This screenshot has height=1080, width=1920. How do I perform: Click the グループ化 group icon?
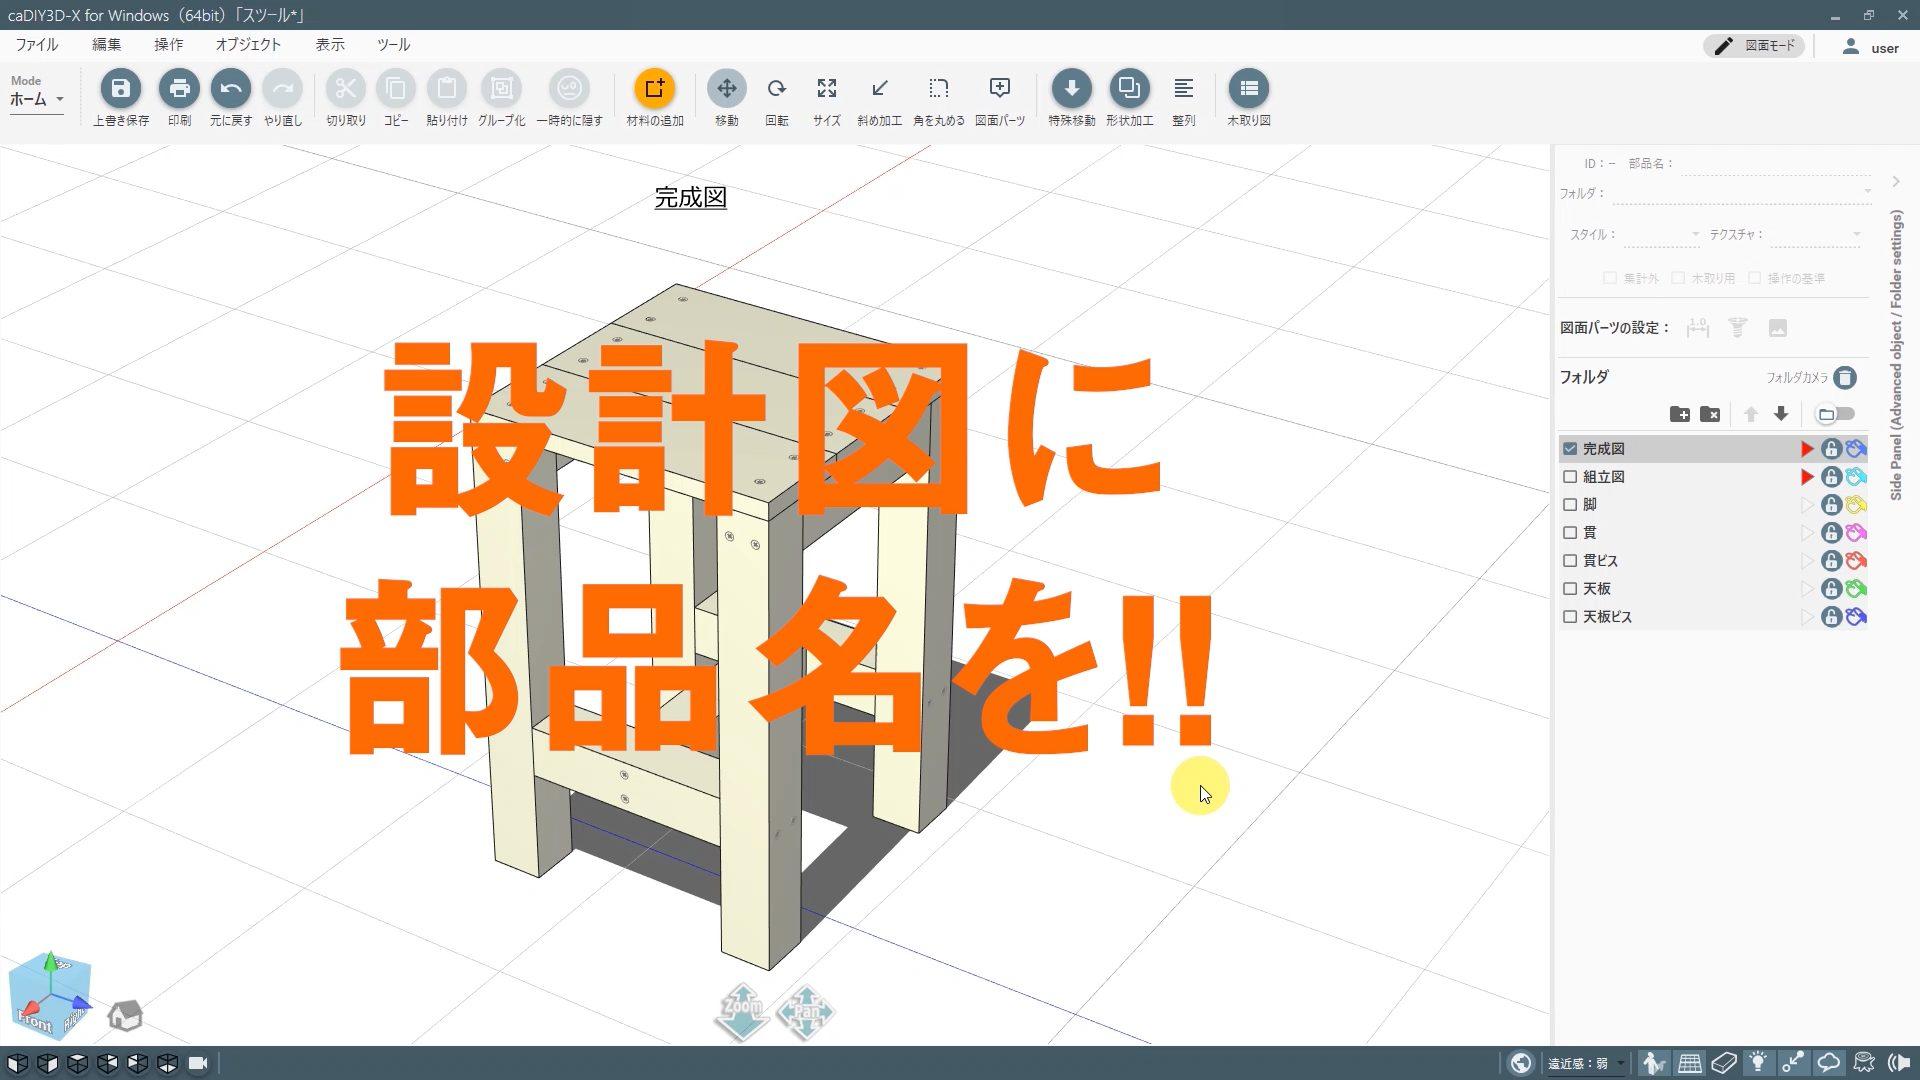pyautogui.click(x=501, y=88)
